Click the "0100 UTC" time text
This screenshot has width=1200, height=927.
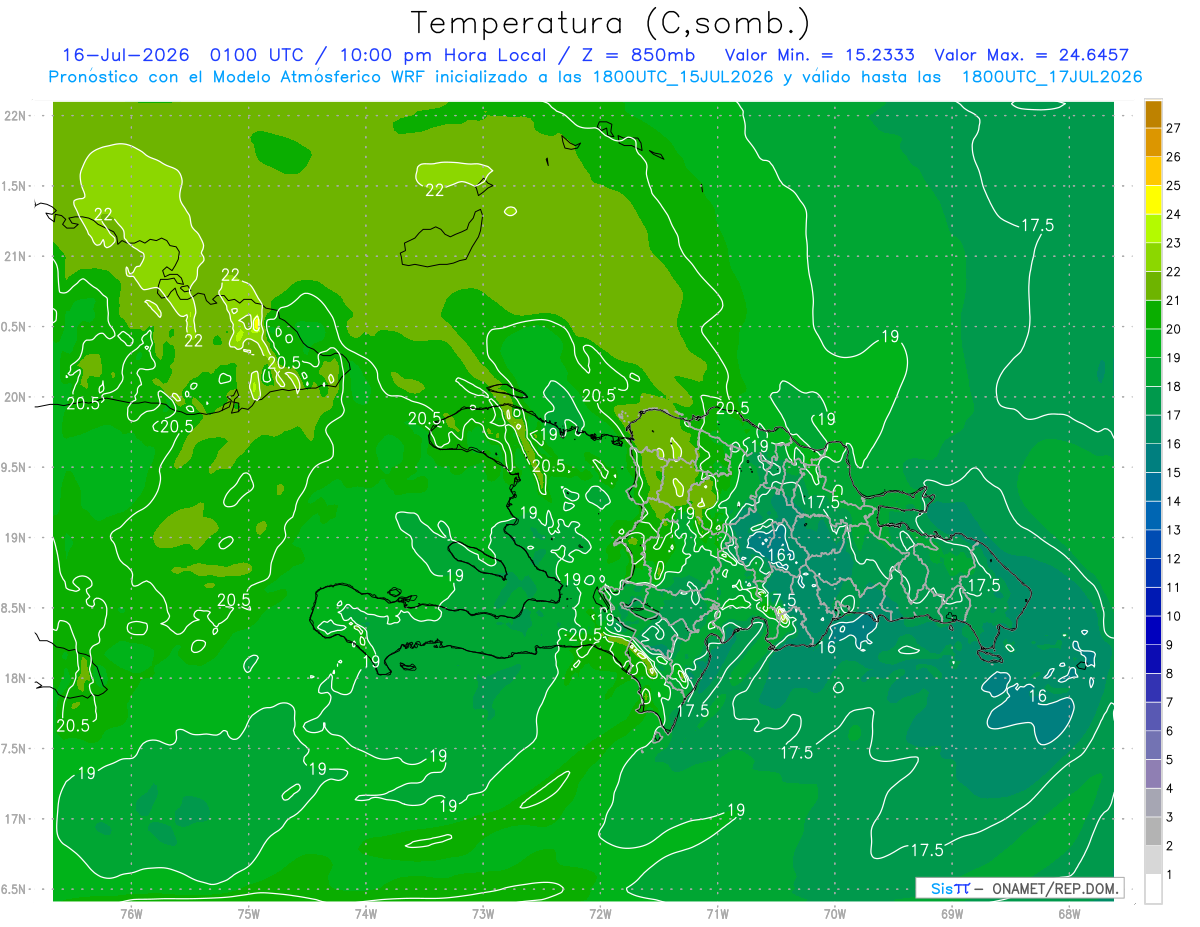pyautogui.click(x=256, y=55)
